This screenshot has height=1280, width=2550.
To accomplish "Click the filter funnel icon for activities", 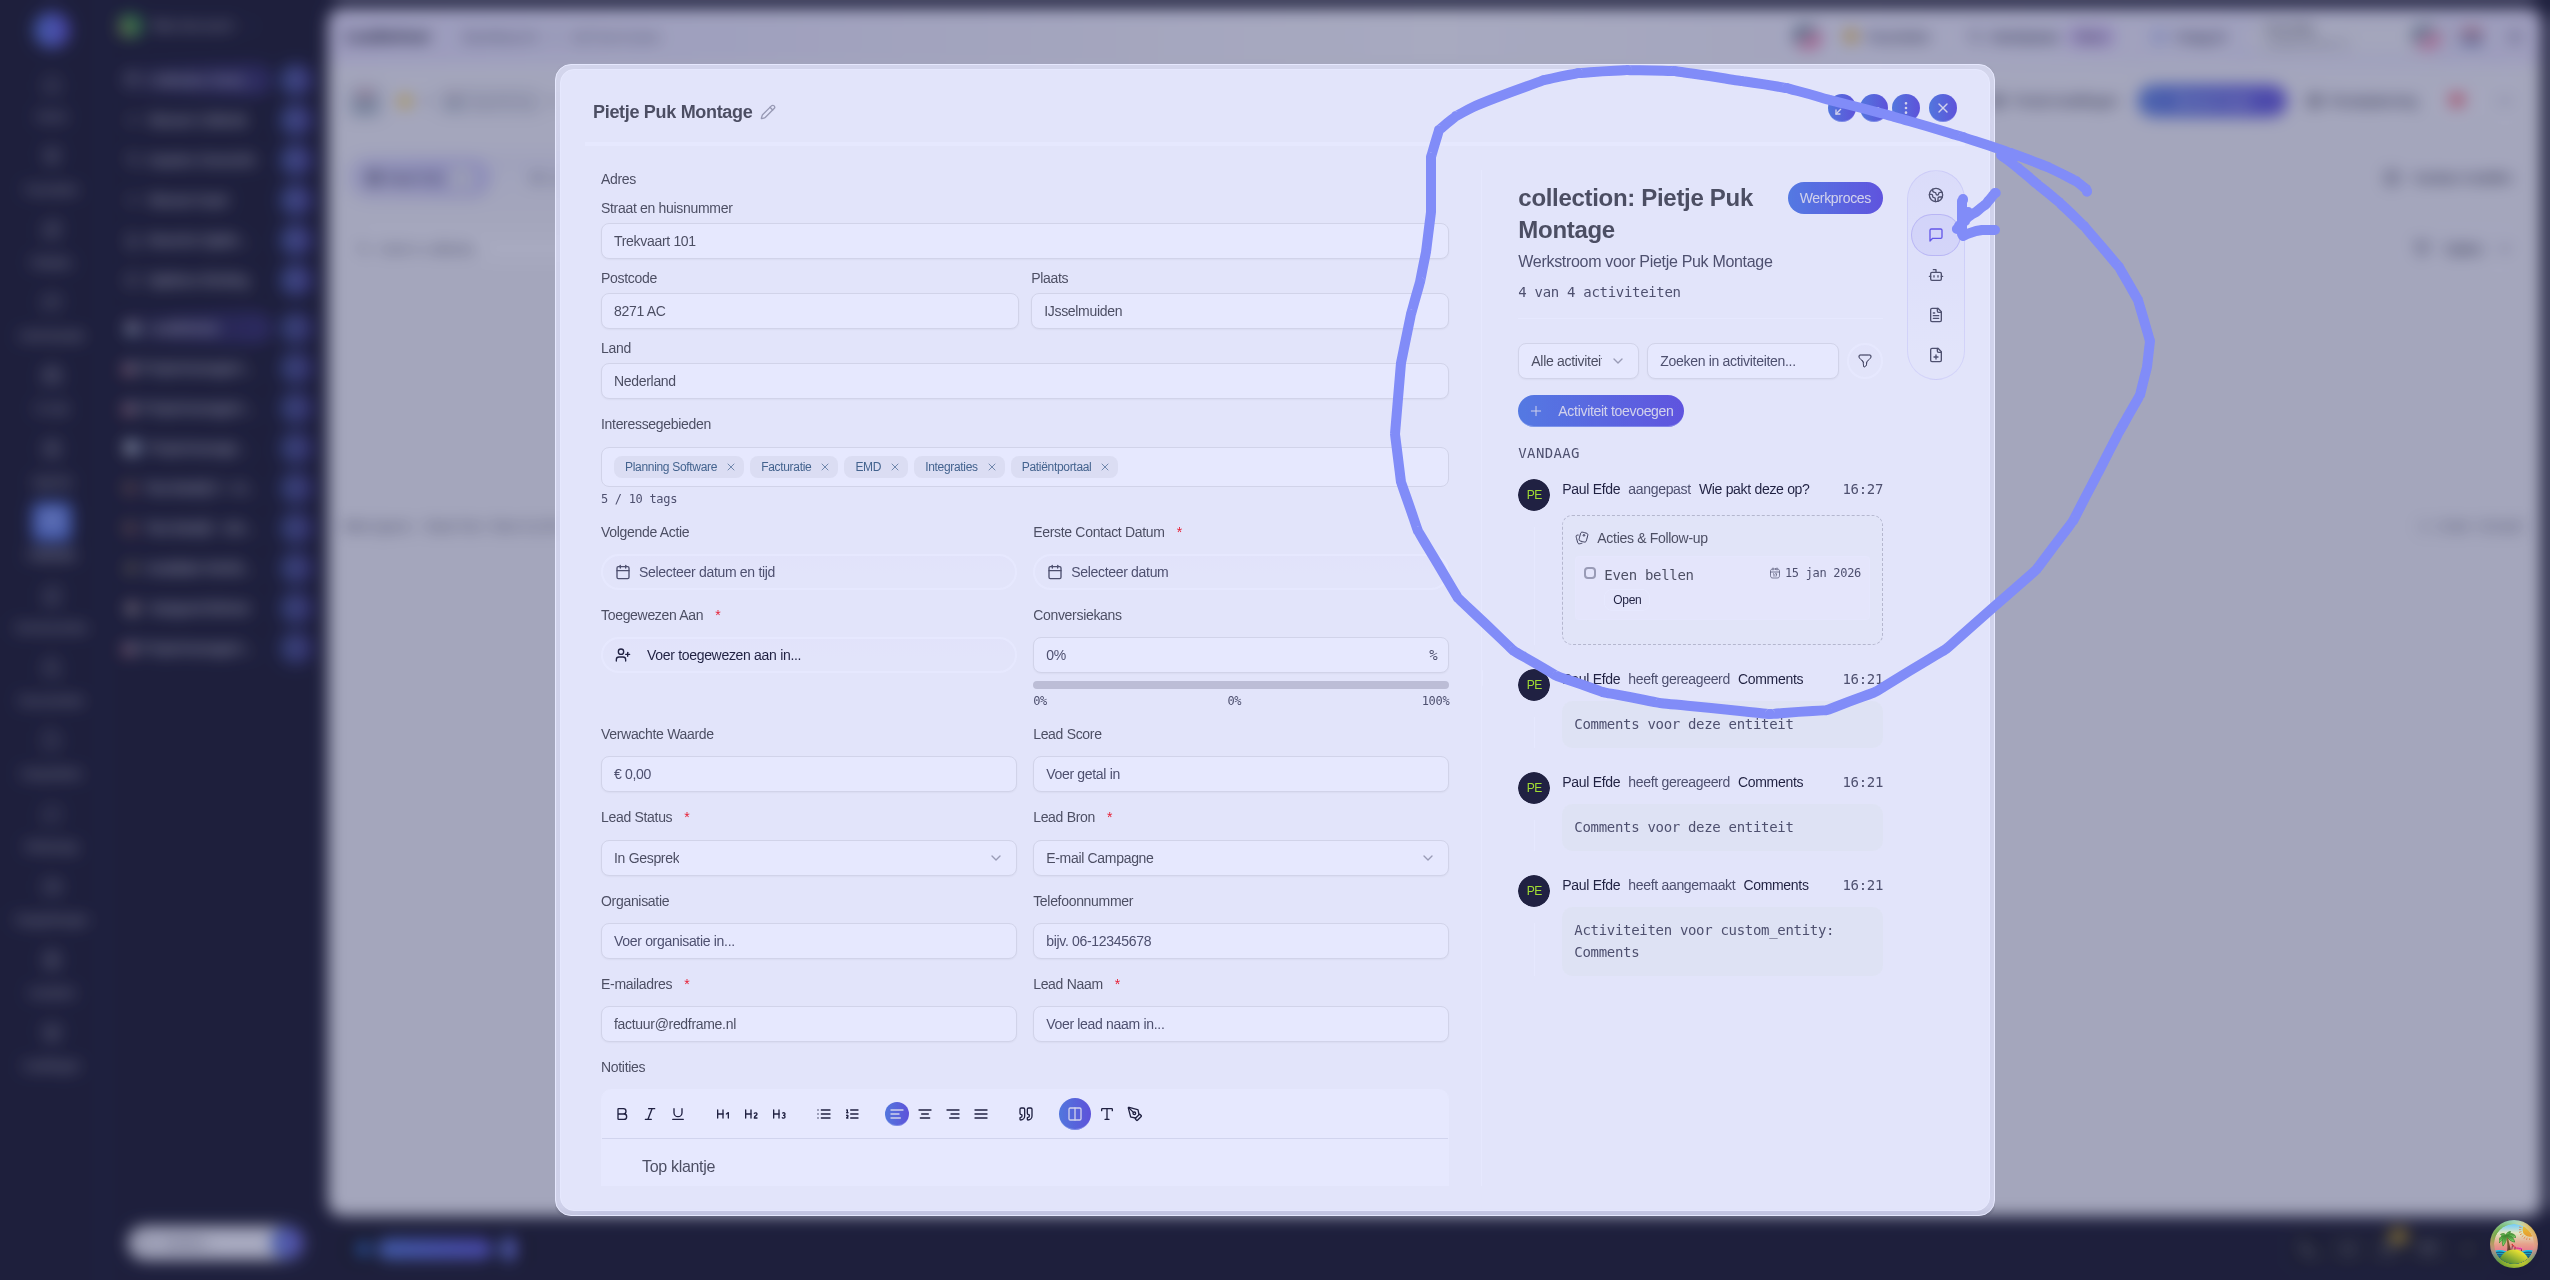I will [x=1864, y=361].
